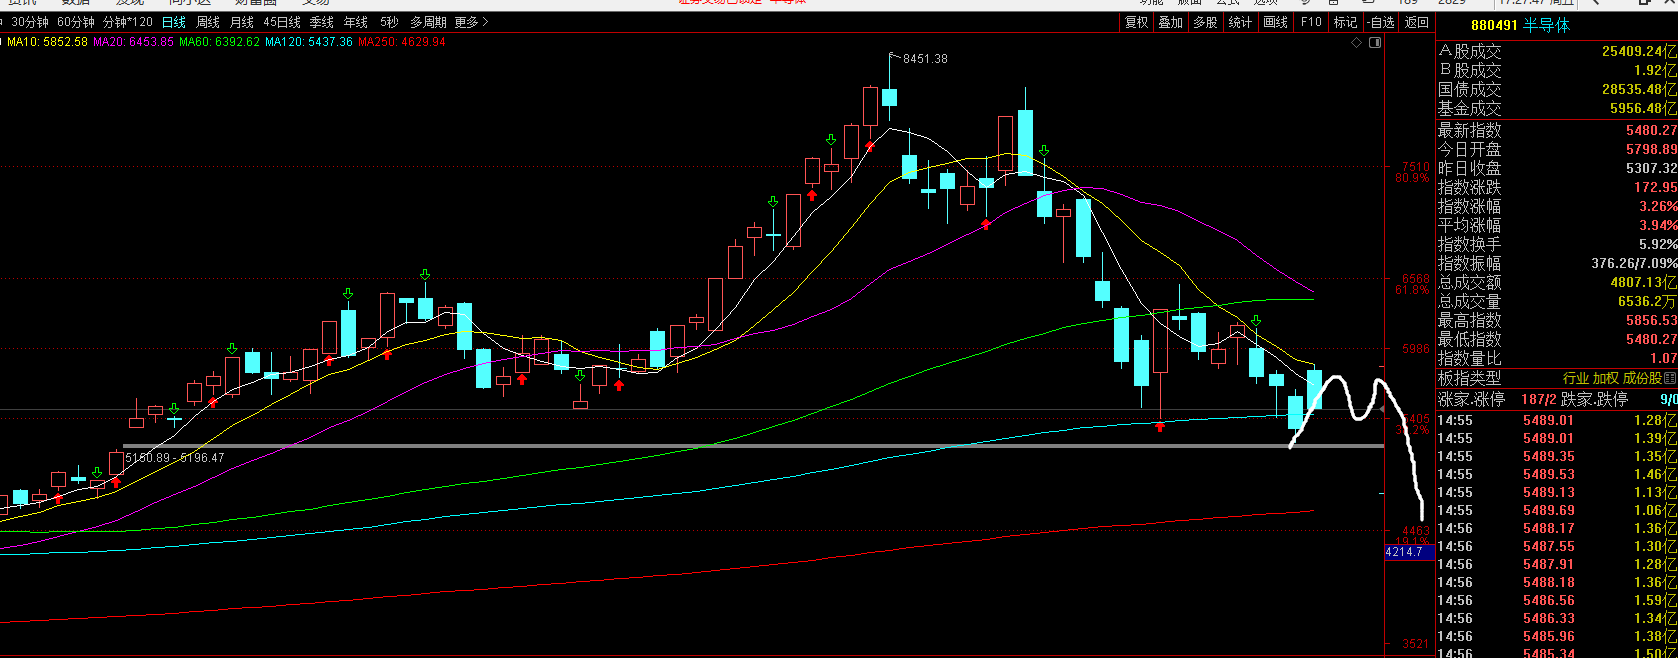Activate the 画线 drawing tools
The image size is (1678, 658).
coord(1276,22)
